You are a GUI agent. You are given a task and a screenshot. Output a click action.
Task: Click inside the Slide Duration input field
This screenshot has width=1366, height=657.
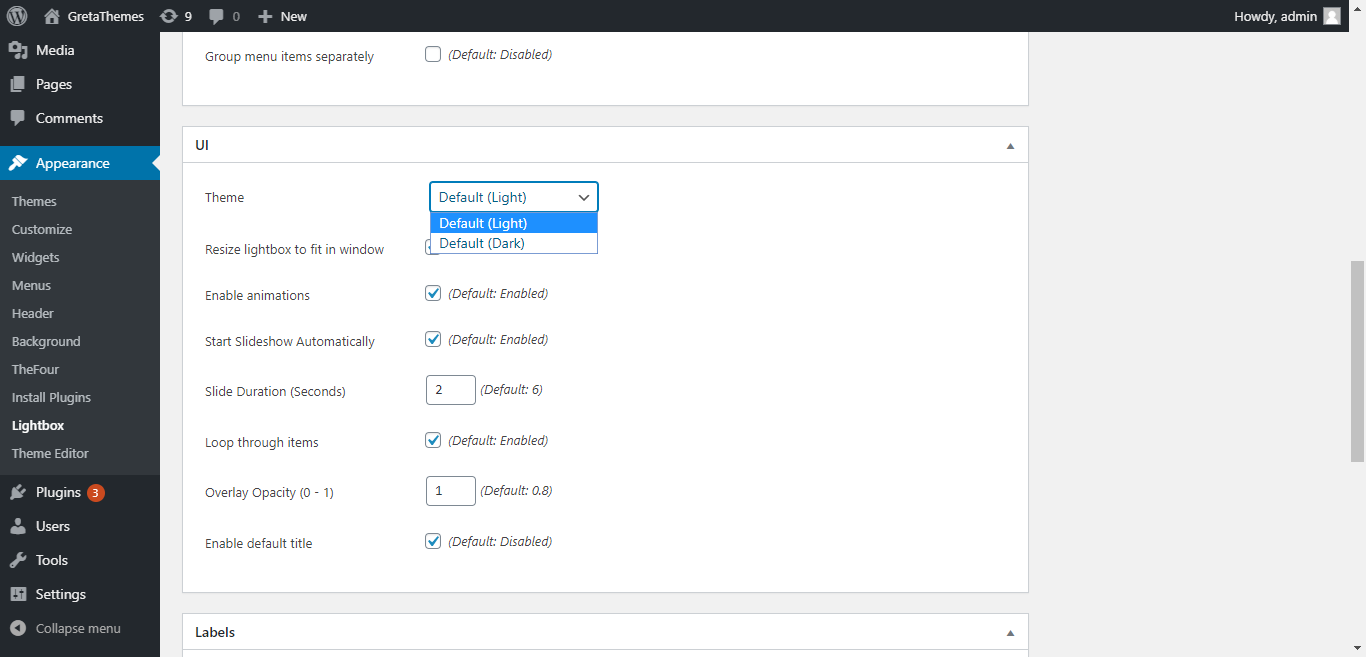coord(450,389)
